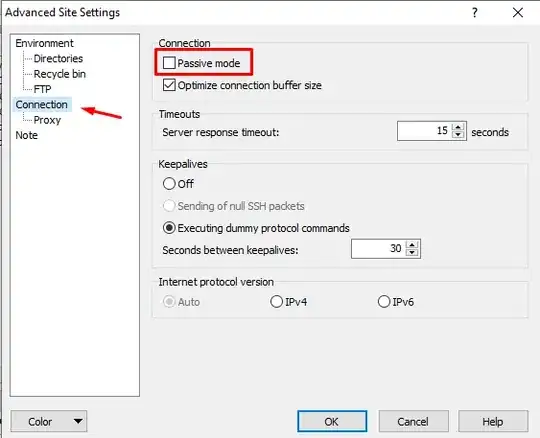Select Environment in the settings tree
540x438 pixels.
pyautogui.click(x=44, y=43)
